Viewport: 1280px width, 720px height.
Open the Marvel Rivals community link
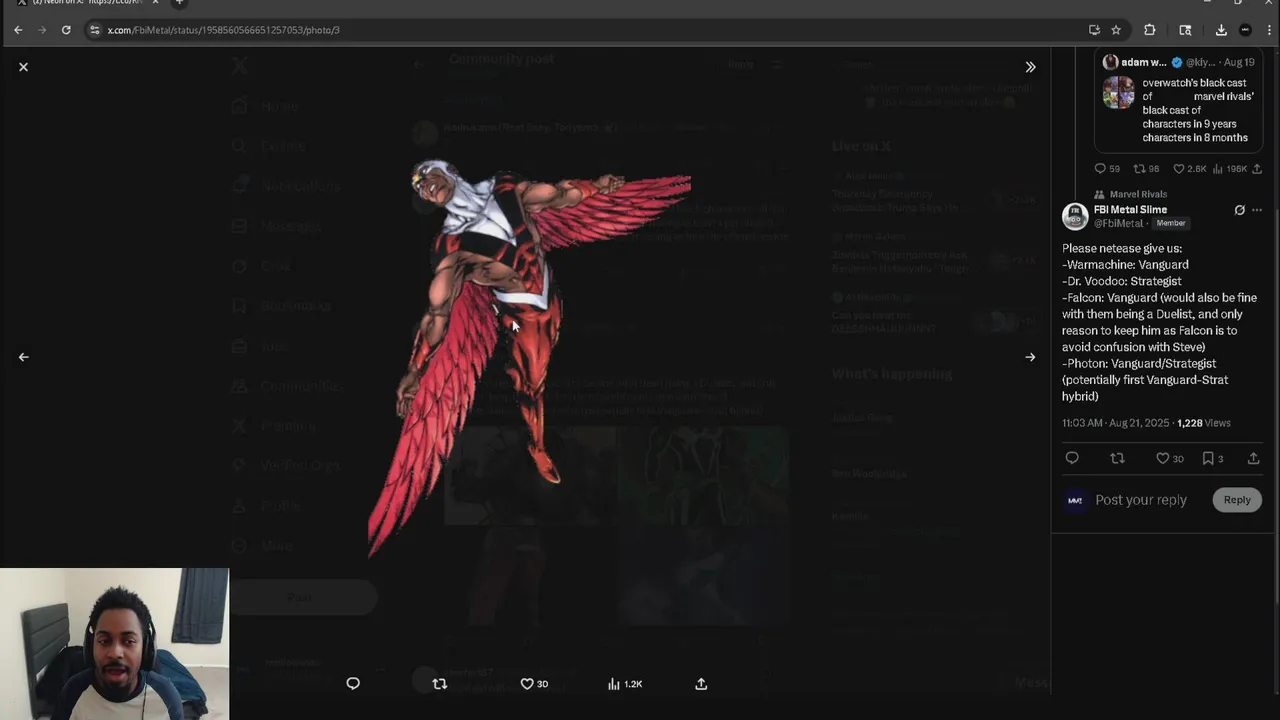[x=1138, y=194]
